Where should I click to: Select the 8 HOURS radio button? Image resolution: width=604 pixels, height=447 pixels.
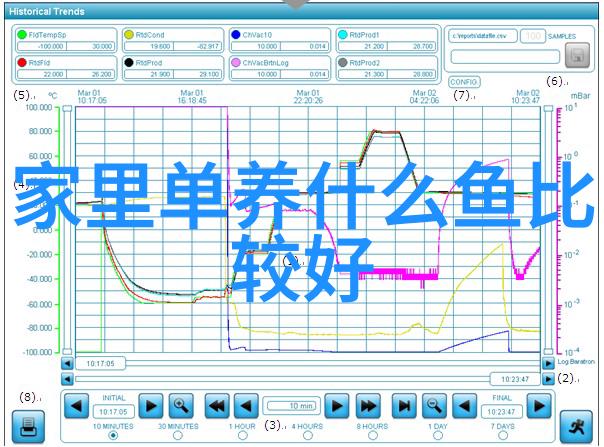372,435
